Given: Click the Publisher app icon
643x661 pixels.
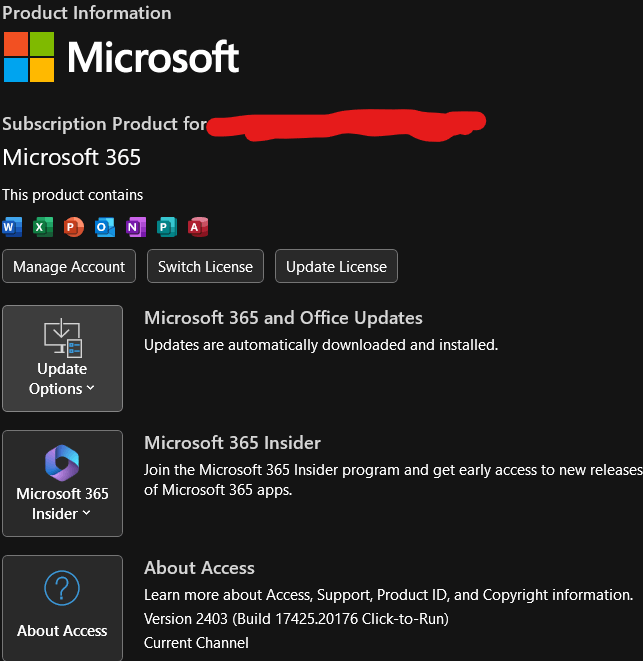Looking at the screenshot, I should coord(167,227).
